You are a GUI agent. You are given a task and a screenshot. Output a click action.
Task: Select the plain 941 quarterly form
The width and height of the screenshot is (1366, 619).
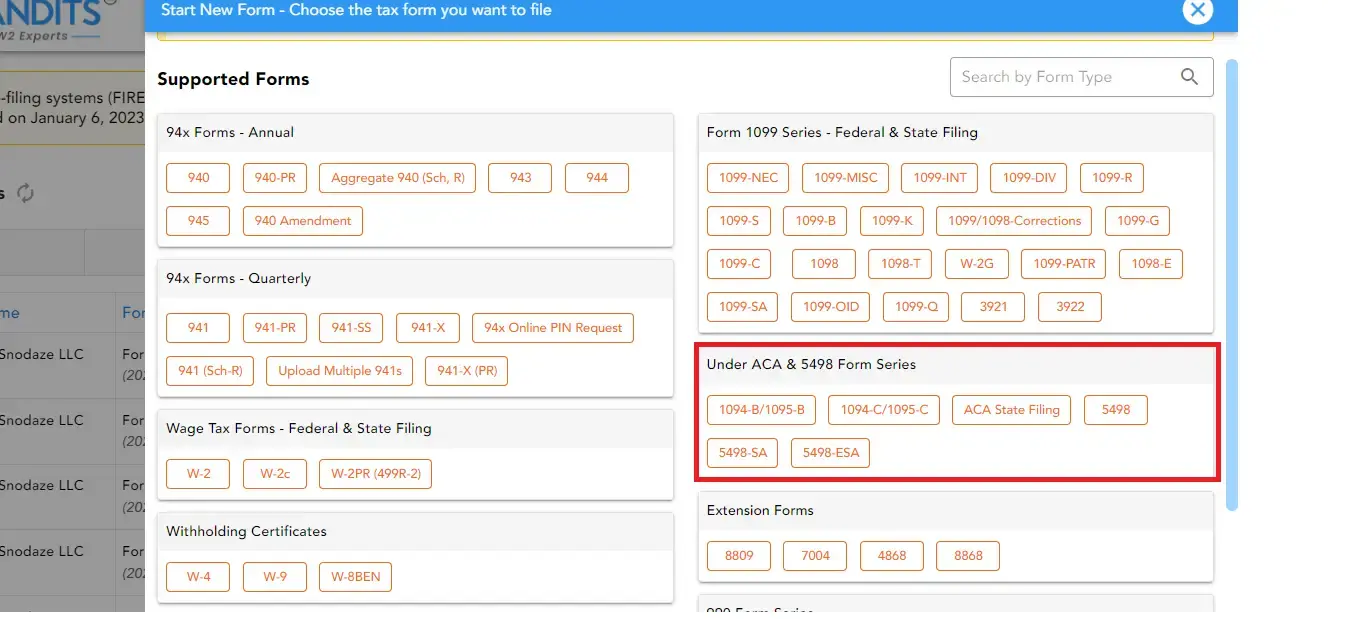[x=199, y=328]
